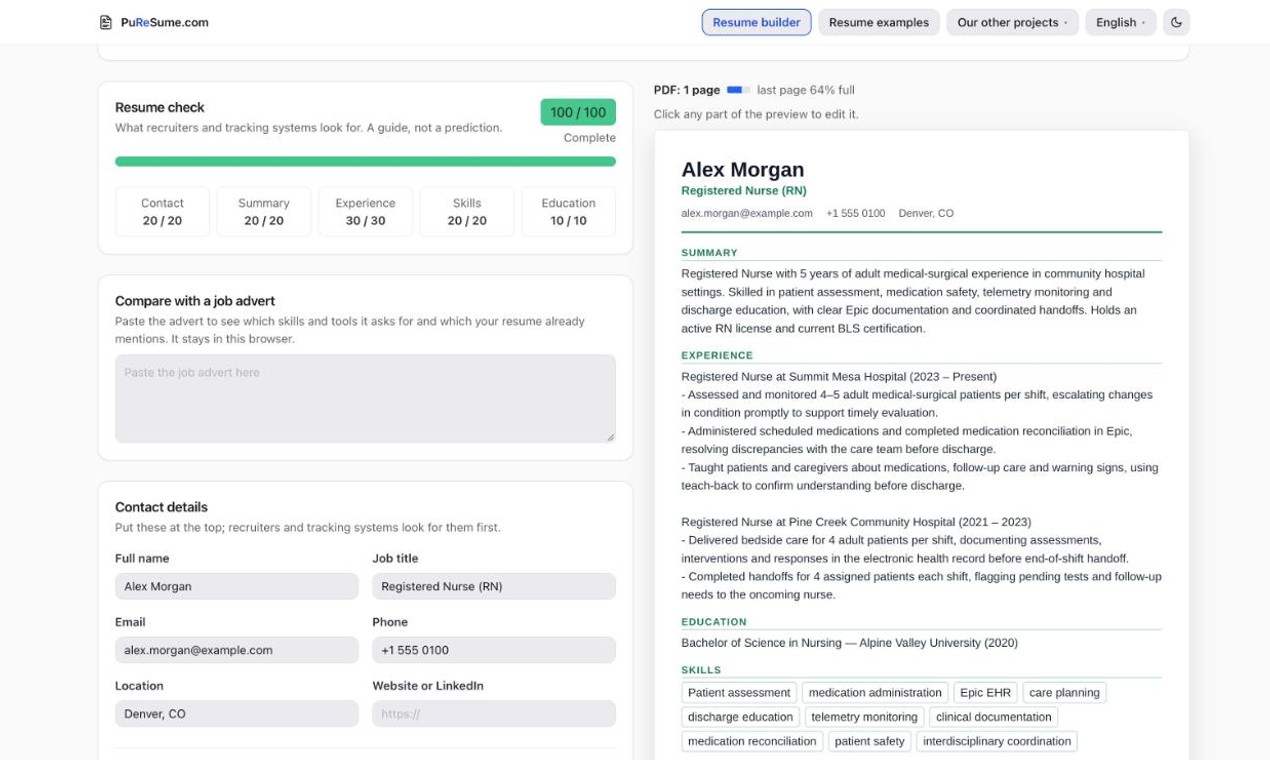This screenshot has height=760, width=1270.
Task: Open the Resume builder tab
Action: [x=756, y=22]
